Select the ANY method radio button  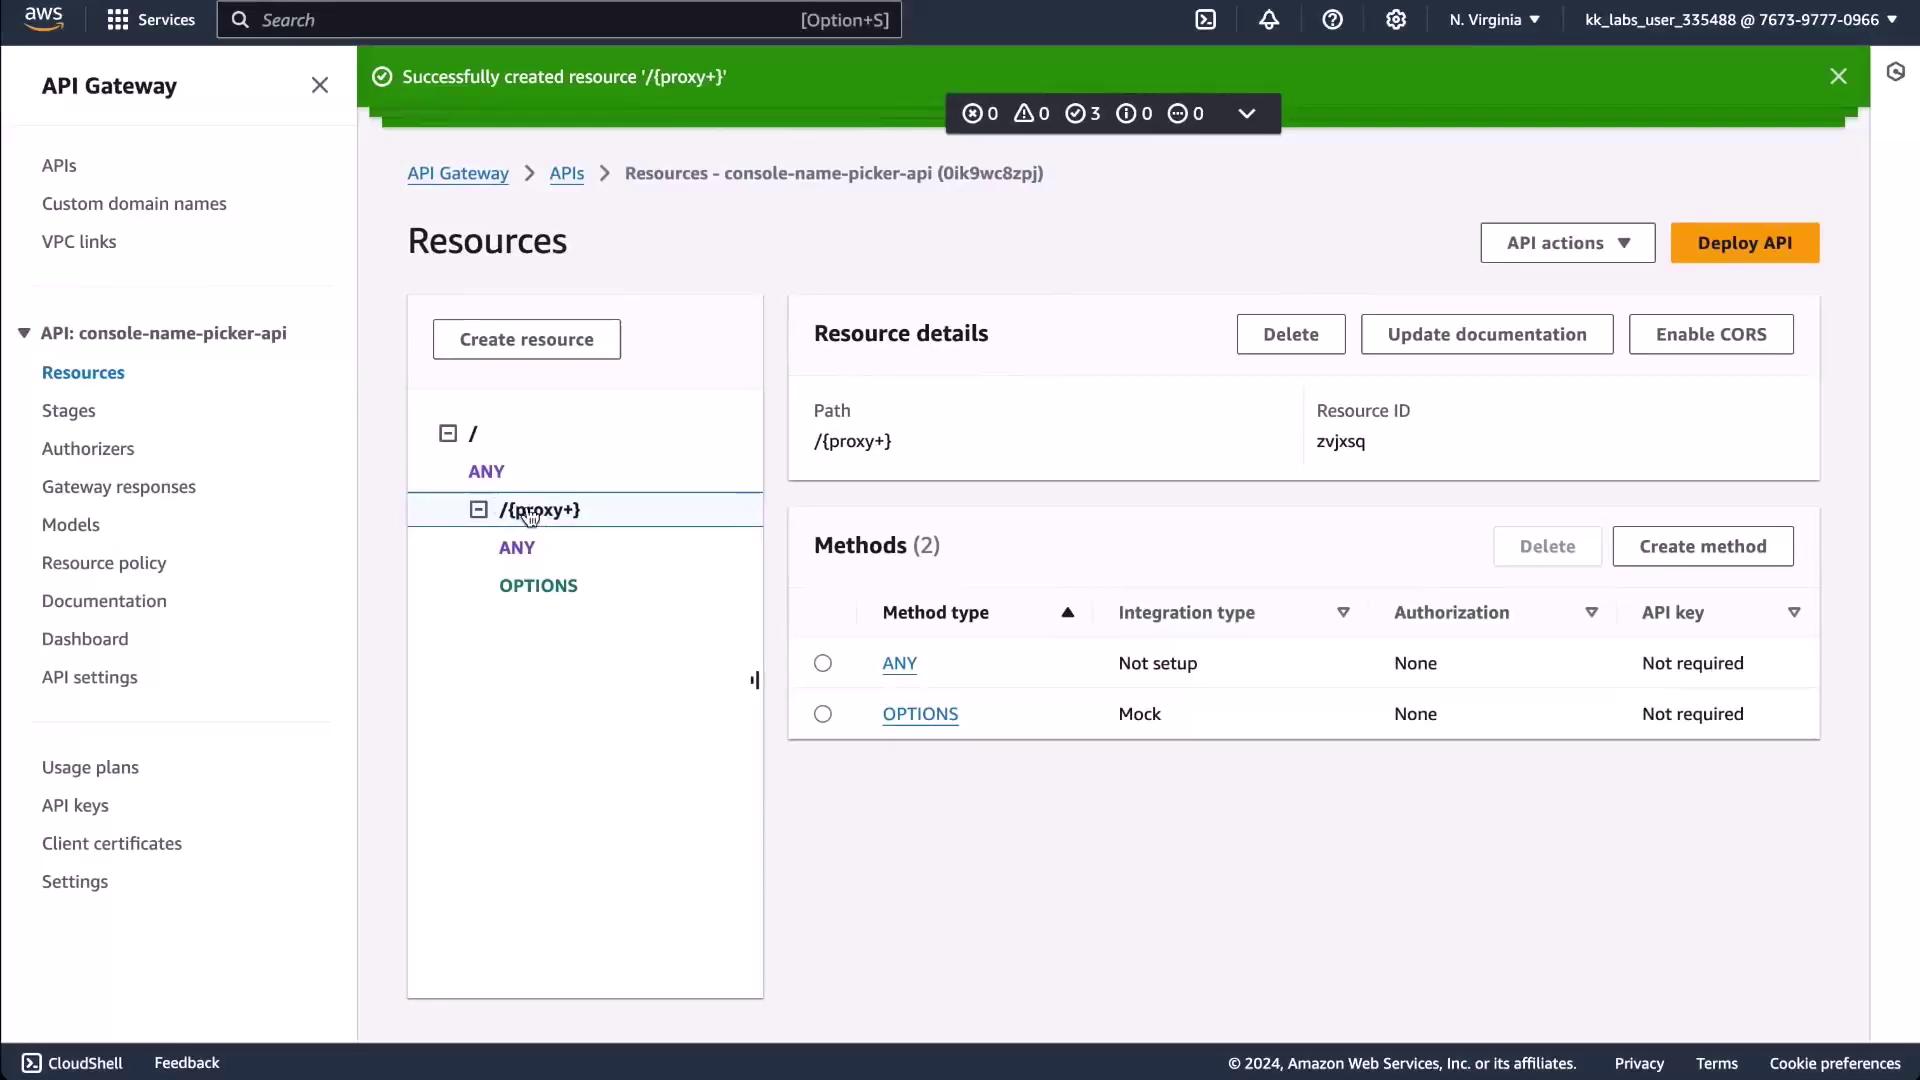(823, 663)
